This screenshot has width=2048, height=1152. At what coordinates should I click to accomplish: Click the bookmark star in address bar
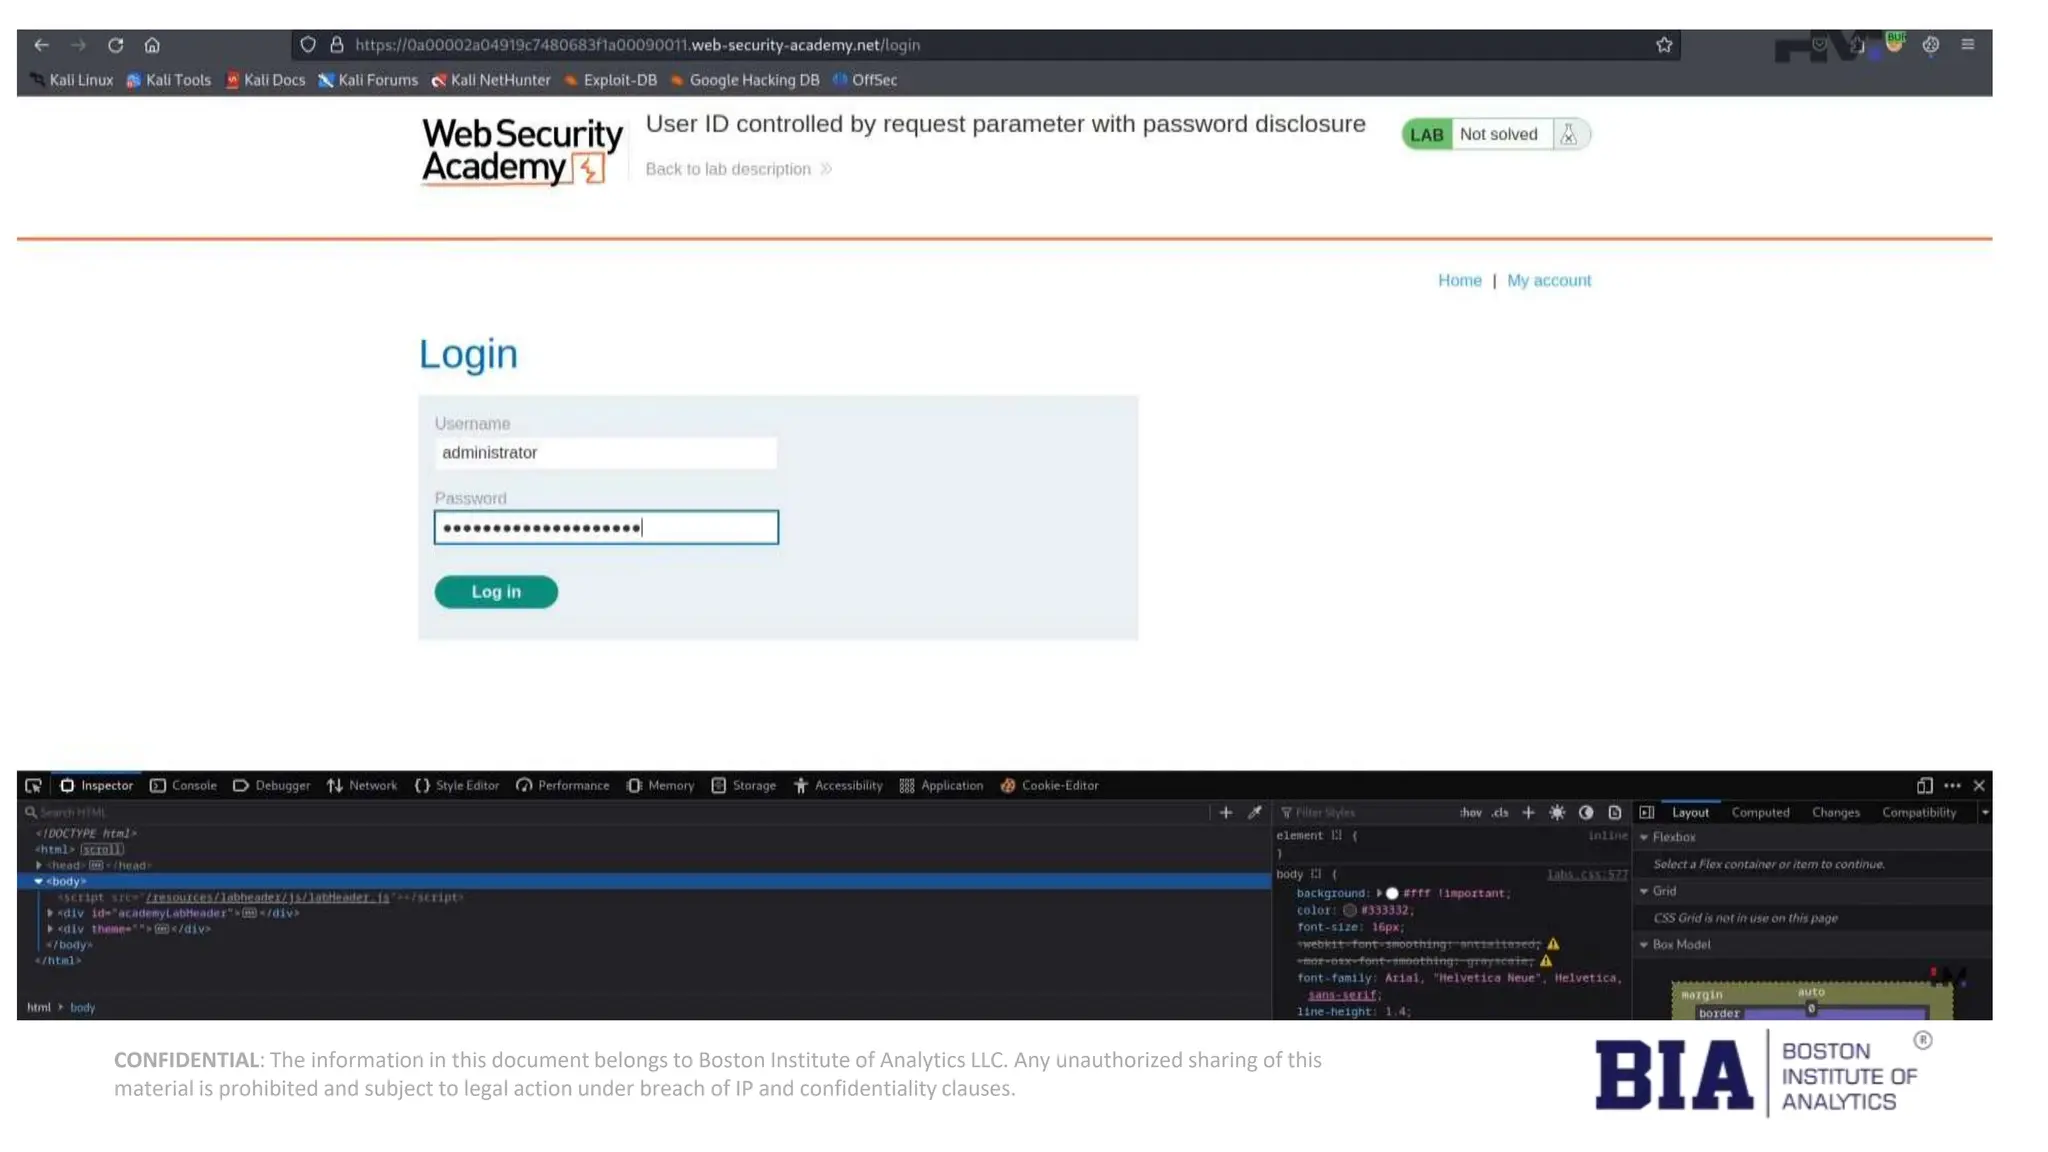[x=1664, y=45]
